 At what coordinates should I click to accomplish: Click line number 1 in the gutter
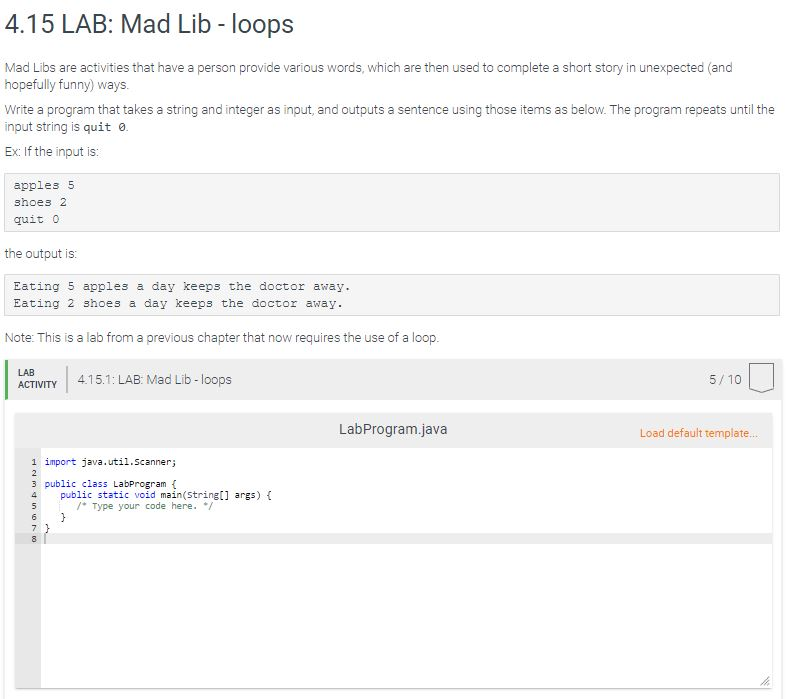pos(34,462)
